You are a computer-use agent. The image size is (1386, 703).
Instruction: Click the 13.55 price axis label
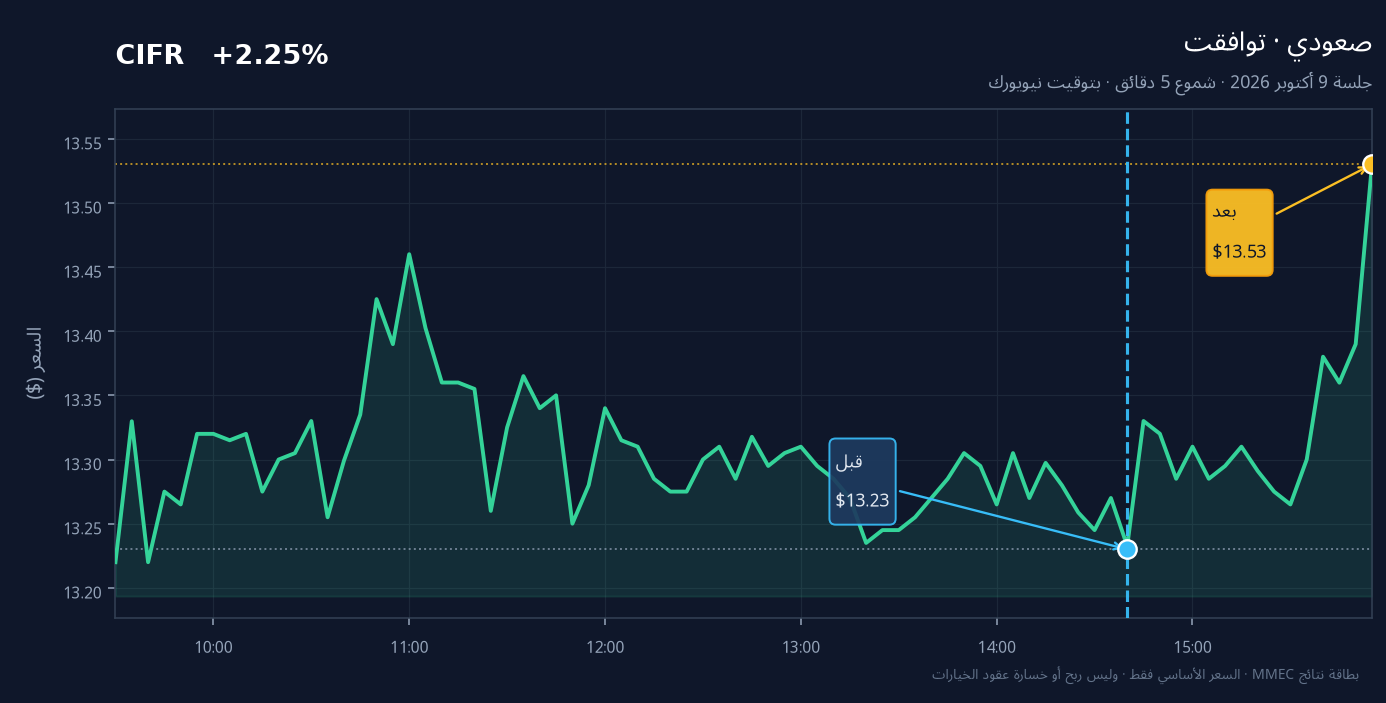(83, 143)
